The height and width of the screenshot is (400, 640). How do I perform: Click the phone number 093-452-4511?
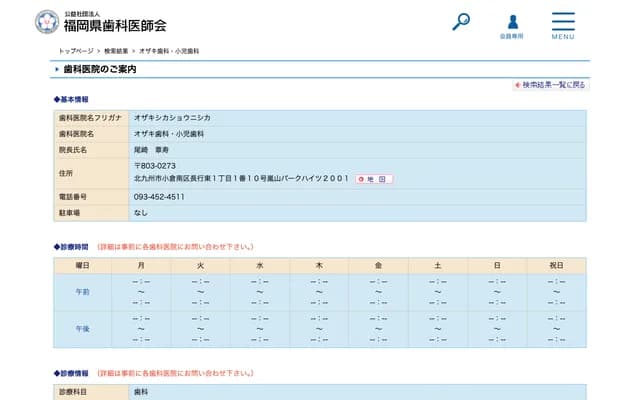click(158, 197)
